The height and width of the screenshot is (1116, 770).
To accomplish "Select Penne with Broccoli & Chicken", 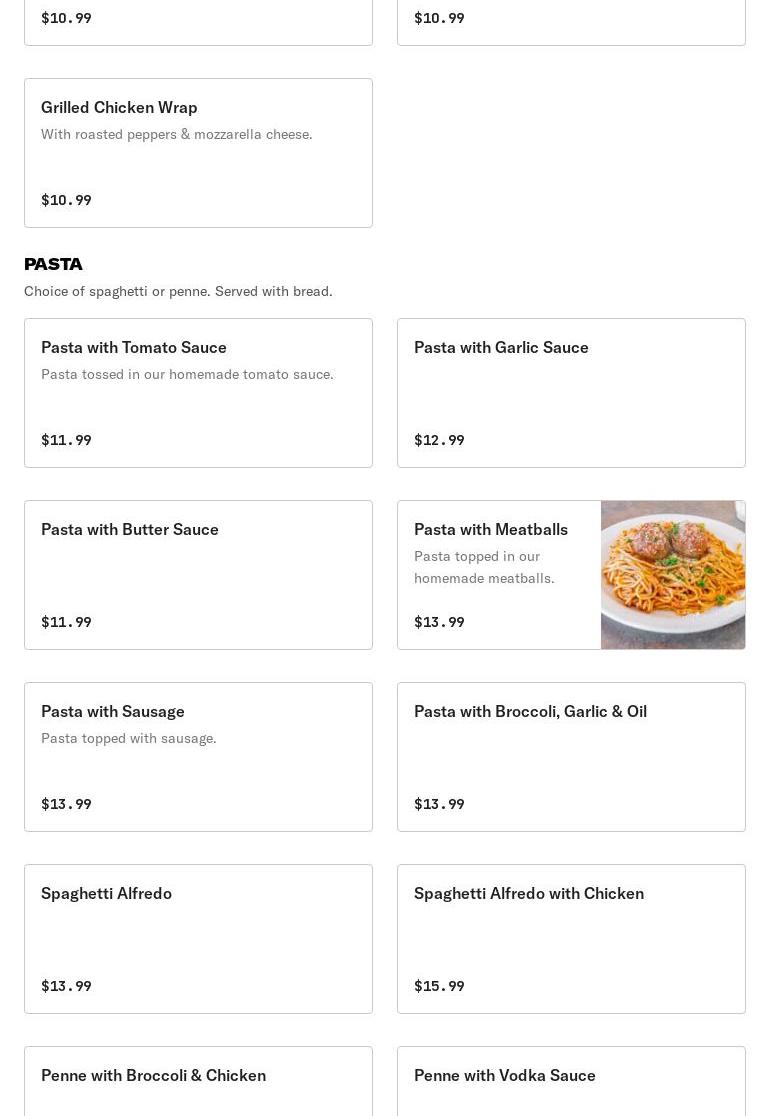I will pos(198,1081).
